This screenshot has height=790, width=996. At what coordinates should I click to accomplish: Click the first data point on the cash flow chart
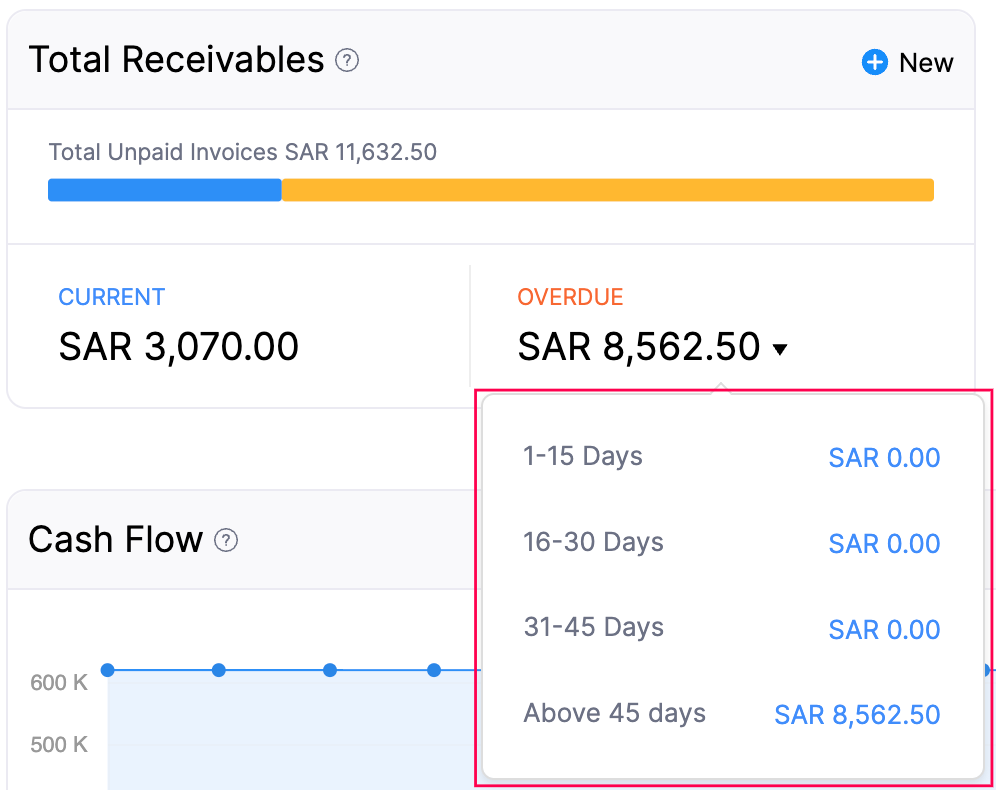tap(107, 670)
